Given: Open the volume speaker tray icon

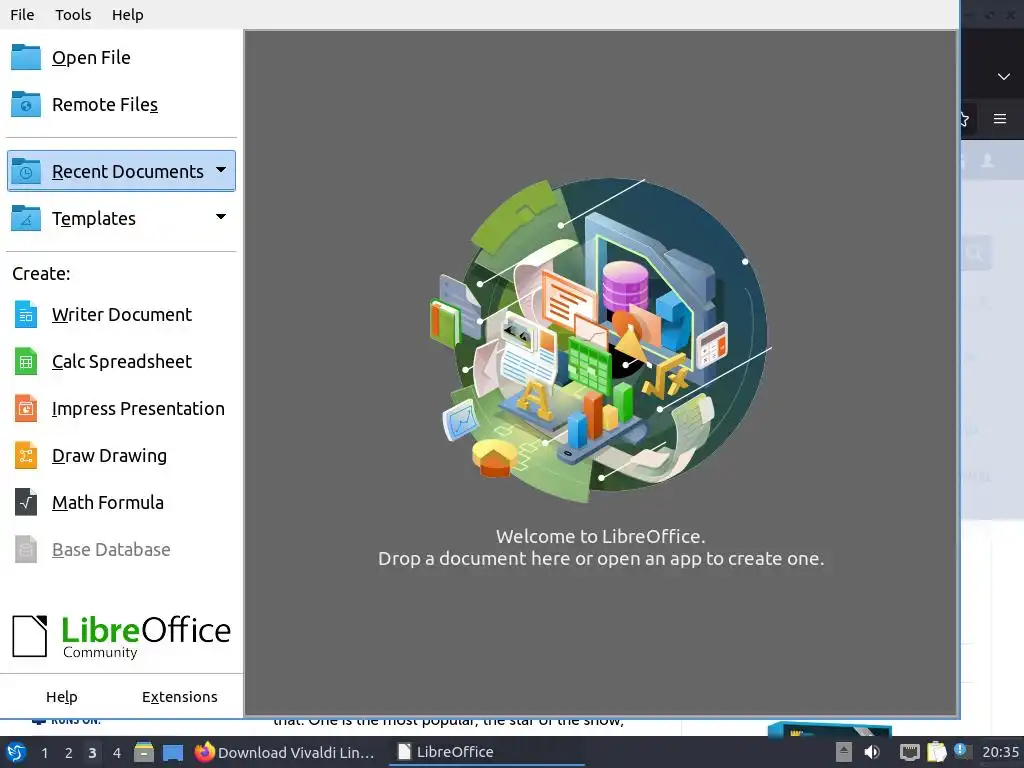Looking at the screenshot, I should pyautogui.click(x=872, y=752).
